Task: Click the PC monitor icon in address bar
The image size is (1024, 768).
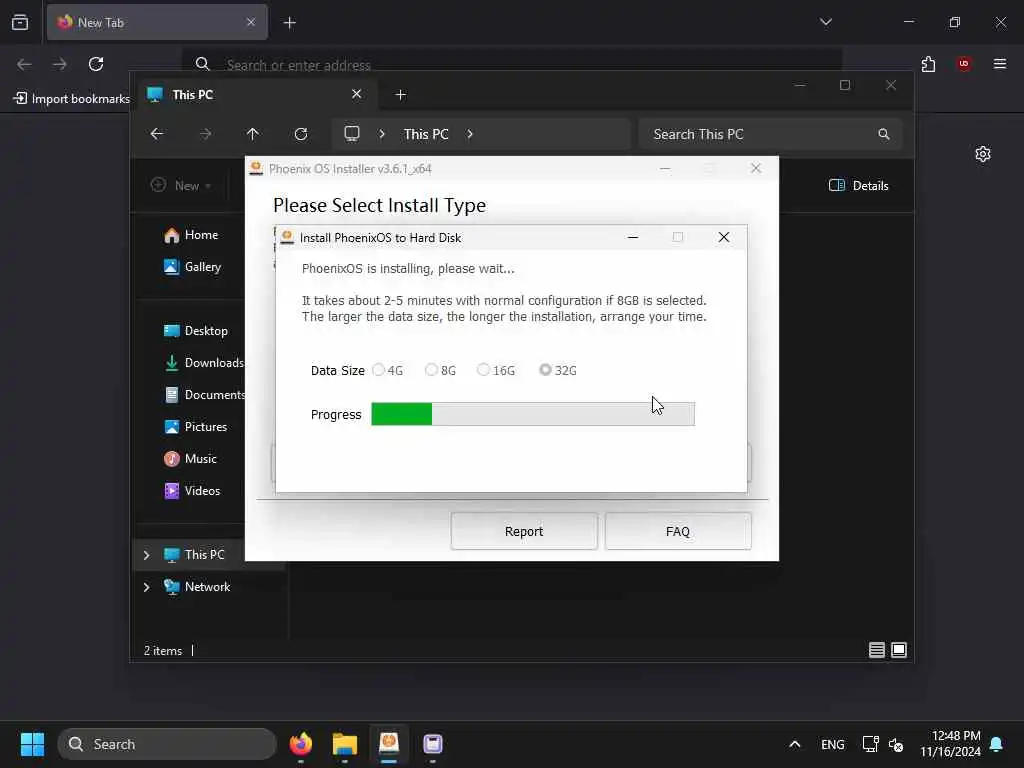Action: tap(352, 133)
